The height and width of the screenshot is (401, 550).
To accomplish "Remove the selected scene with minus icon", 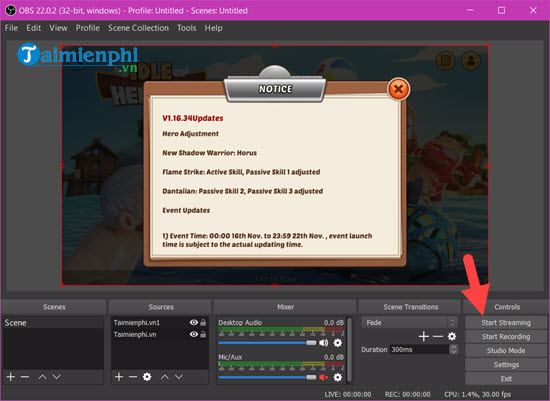I will tap(25, 377).
